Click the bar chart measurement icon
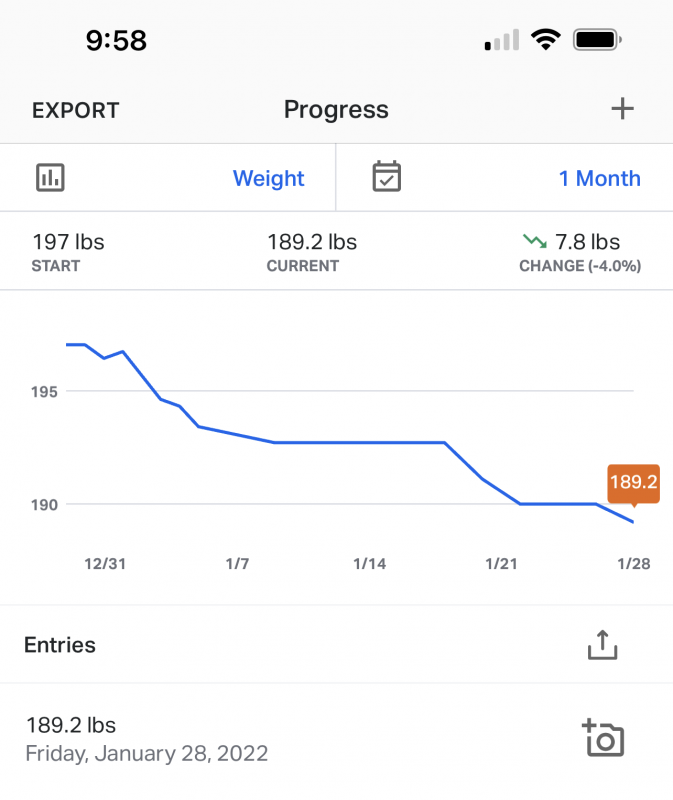Viewport: 673px width, 800px height. (x=50, y=178)
